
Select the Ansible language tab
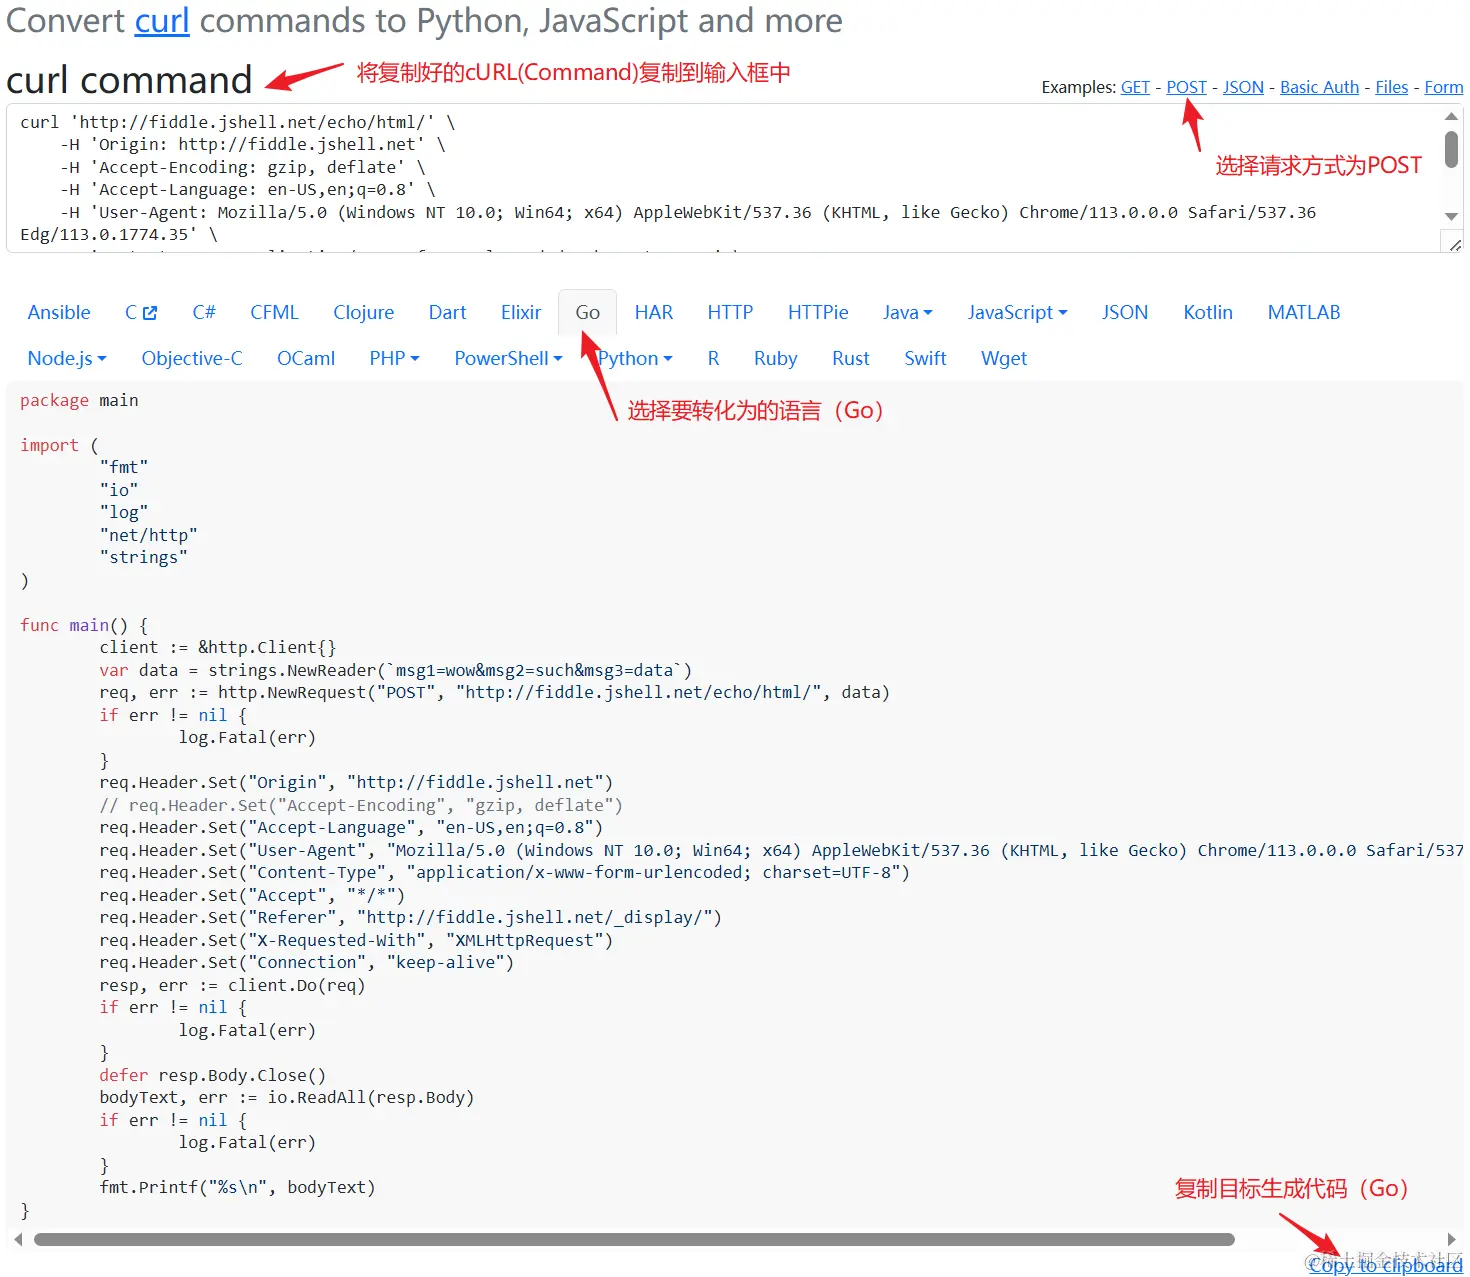(59, 313)
